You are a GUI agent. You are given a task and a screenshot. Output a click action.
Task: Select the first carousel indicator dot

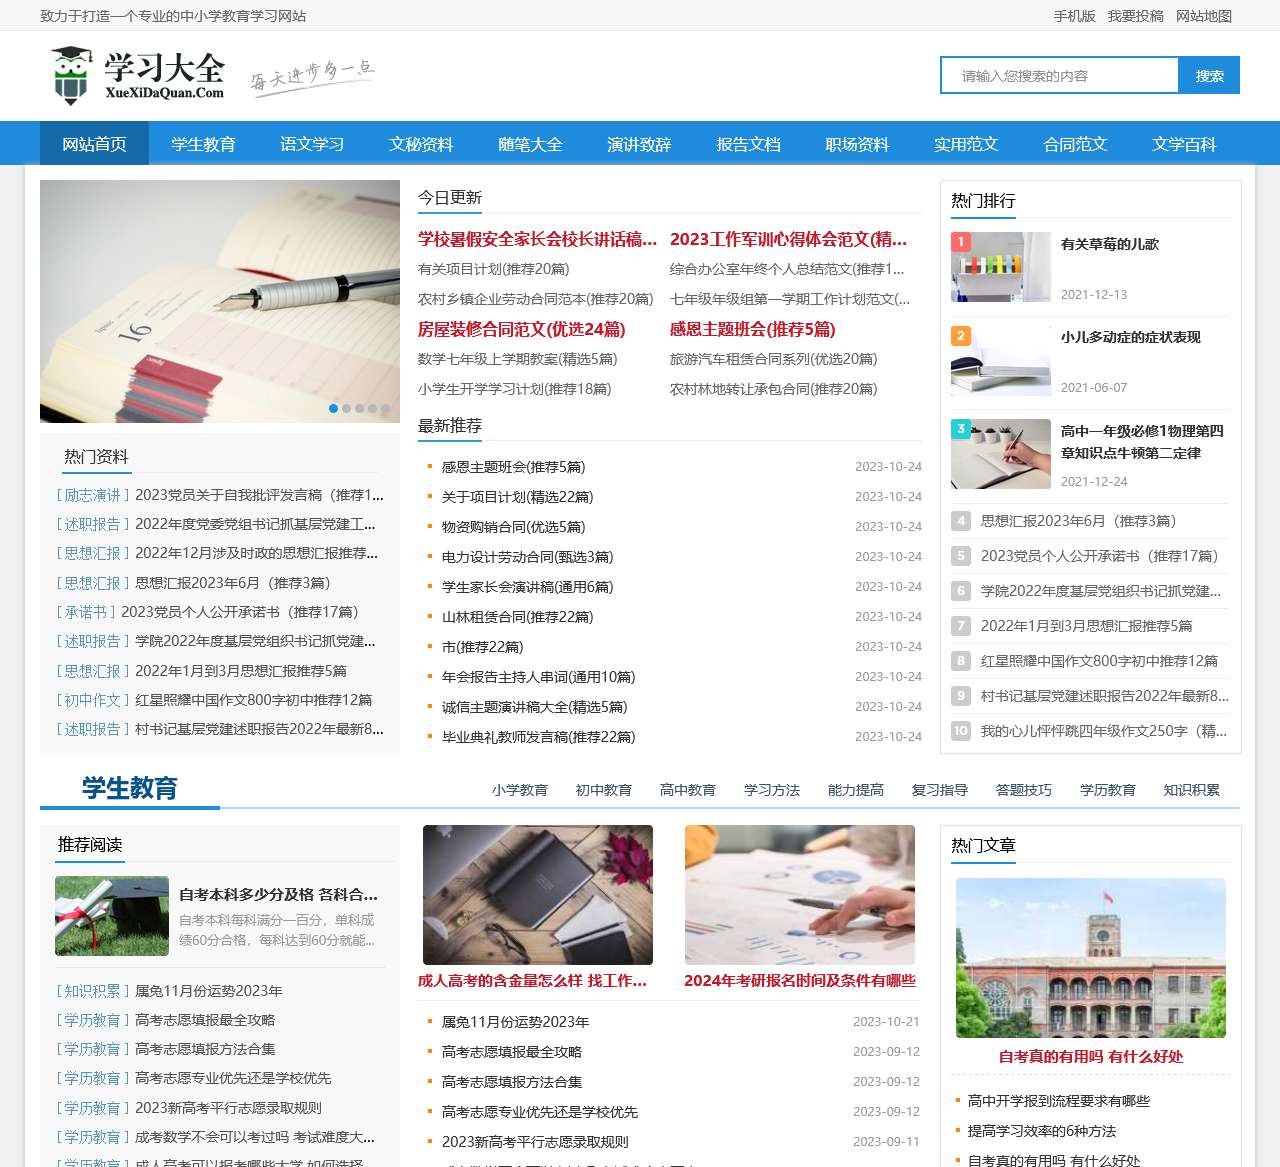(334, 408)
